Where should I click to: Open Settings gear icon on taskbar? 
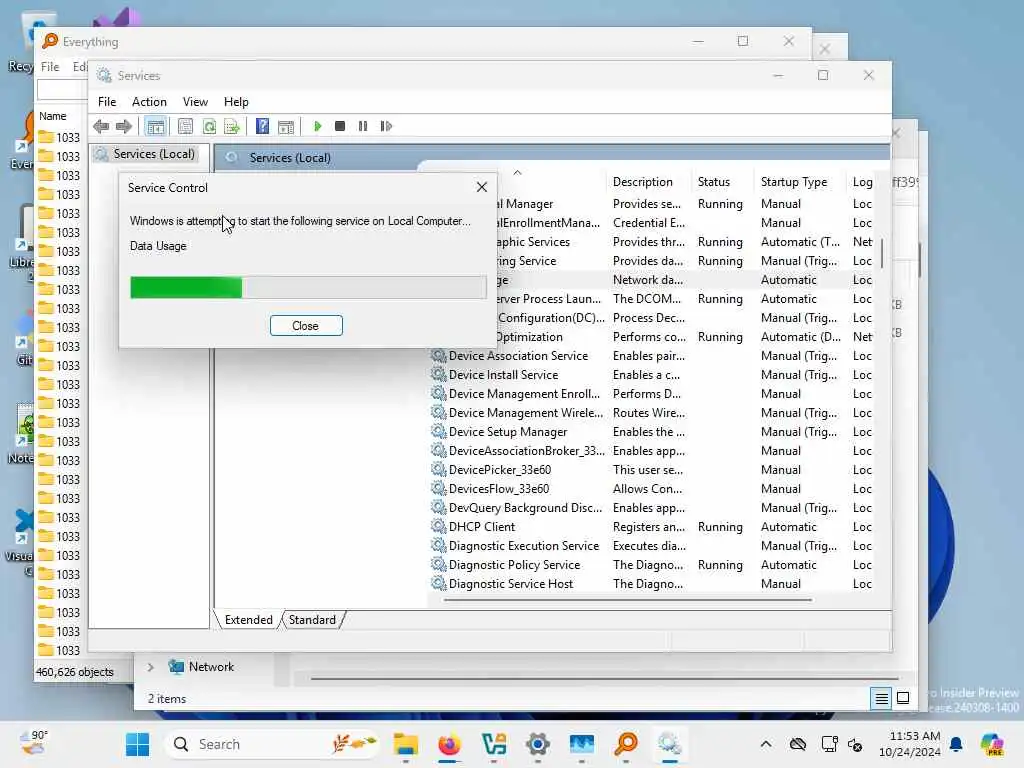tap(537, 744)
